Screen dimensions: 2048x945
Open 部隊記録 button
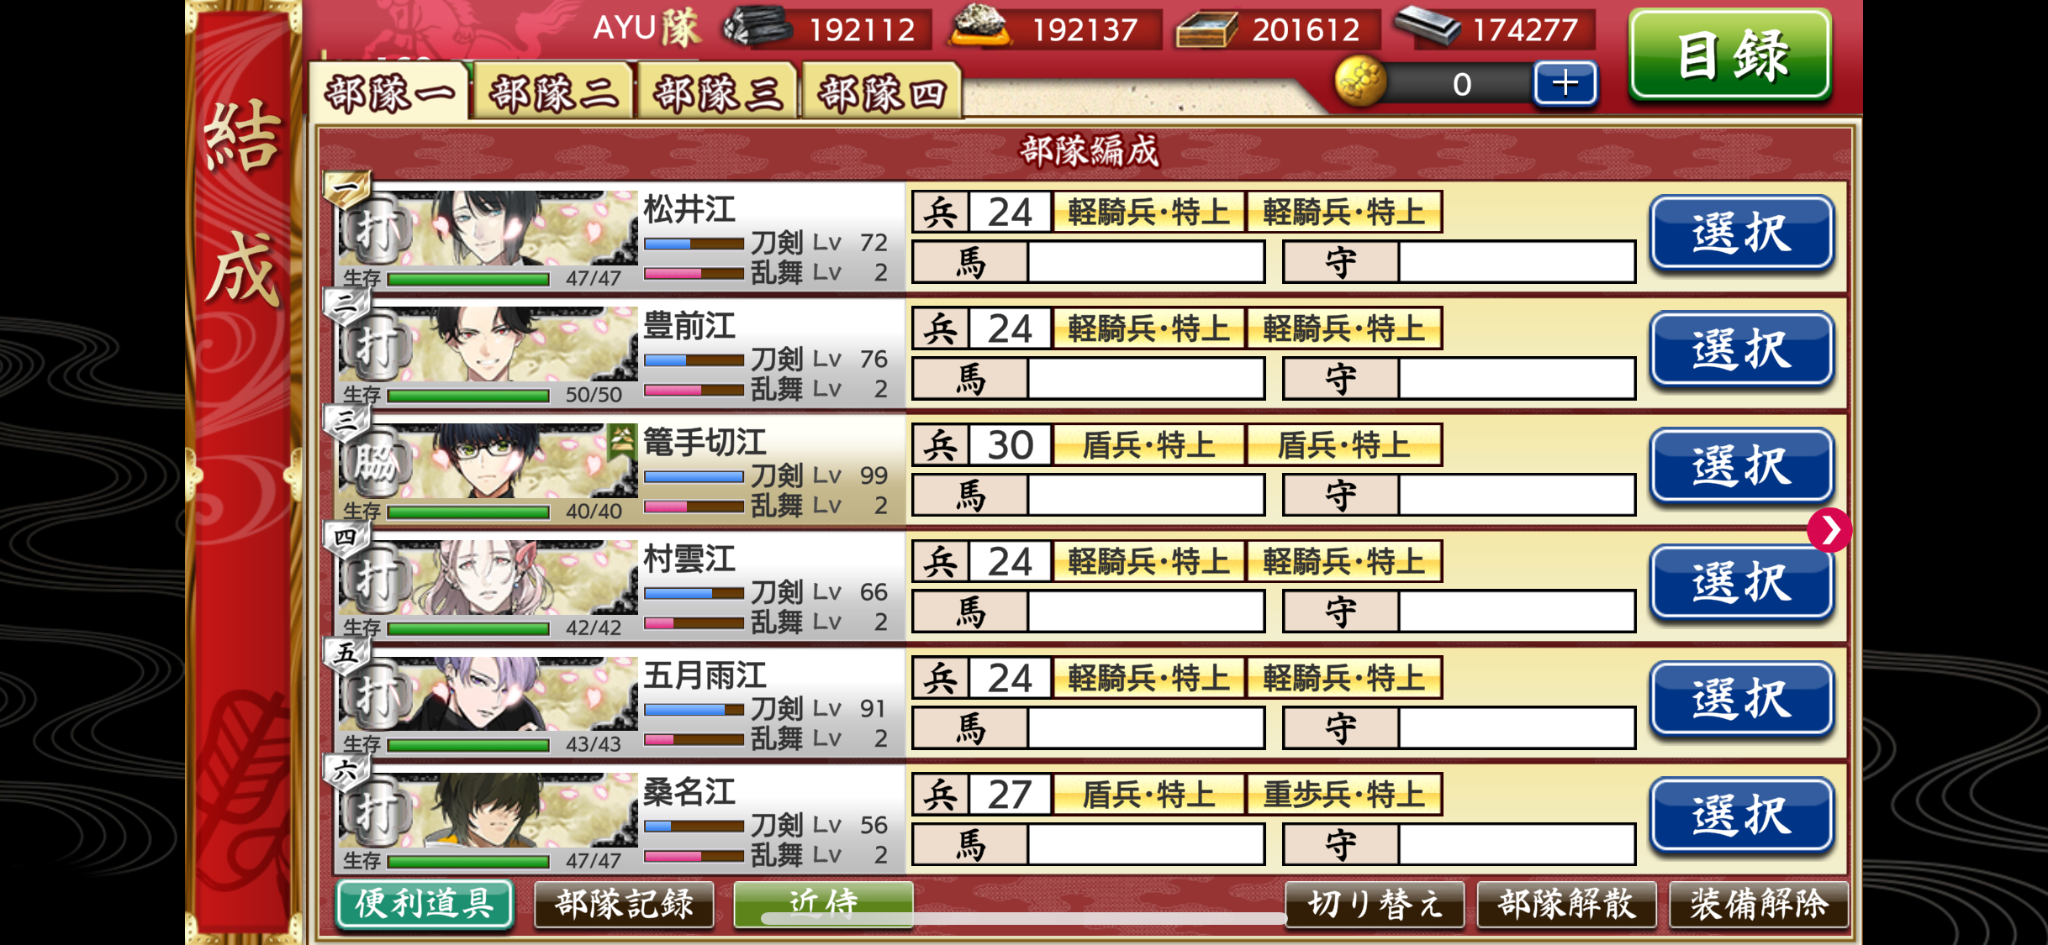click(x=625, y=904)
